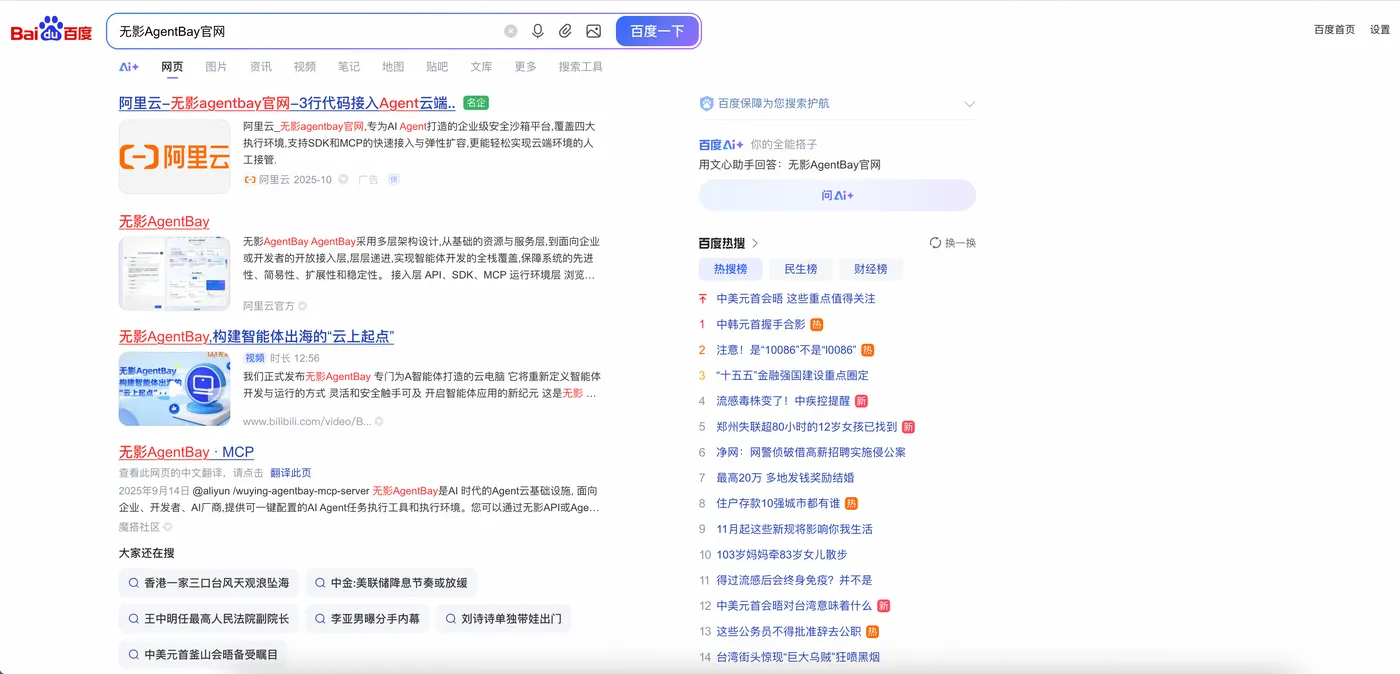Open 设置 menu in header

(1380, 30)
